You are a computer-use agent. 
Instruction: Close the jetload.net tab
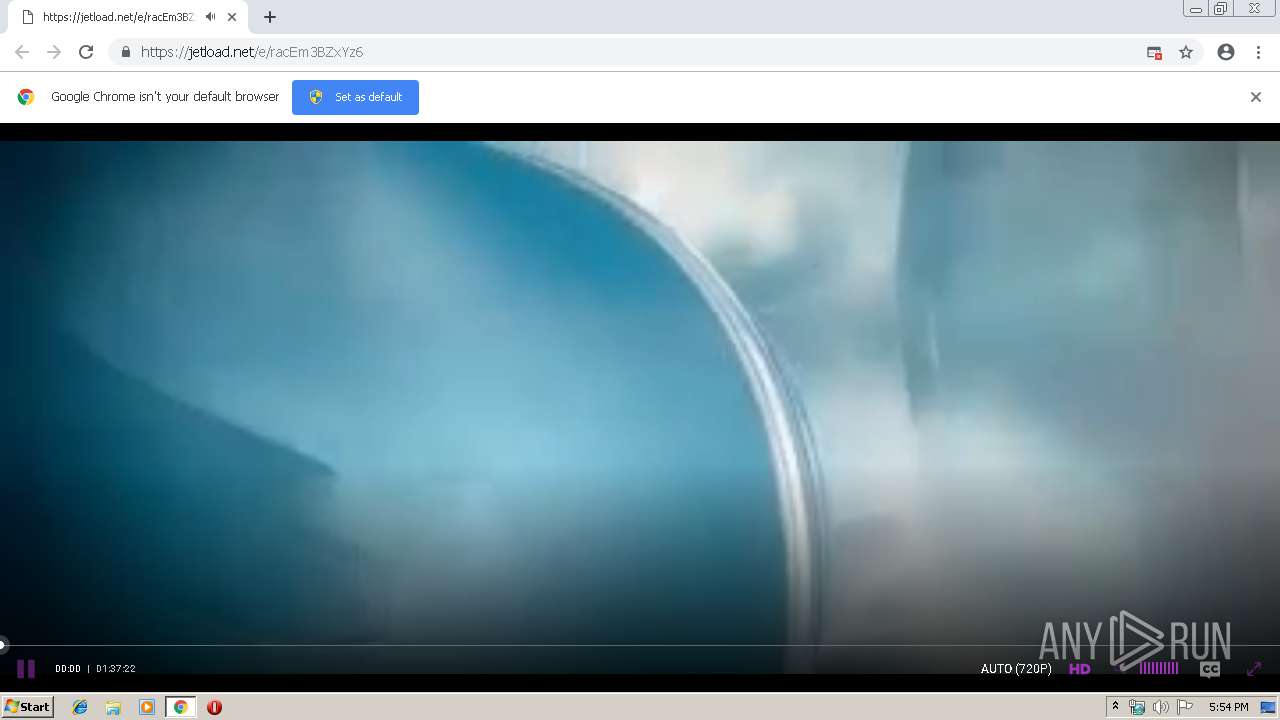click(x=232, y=17)
